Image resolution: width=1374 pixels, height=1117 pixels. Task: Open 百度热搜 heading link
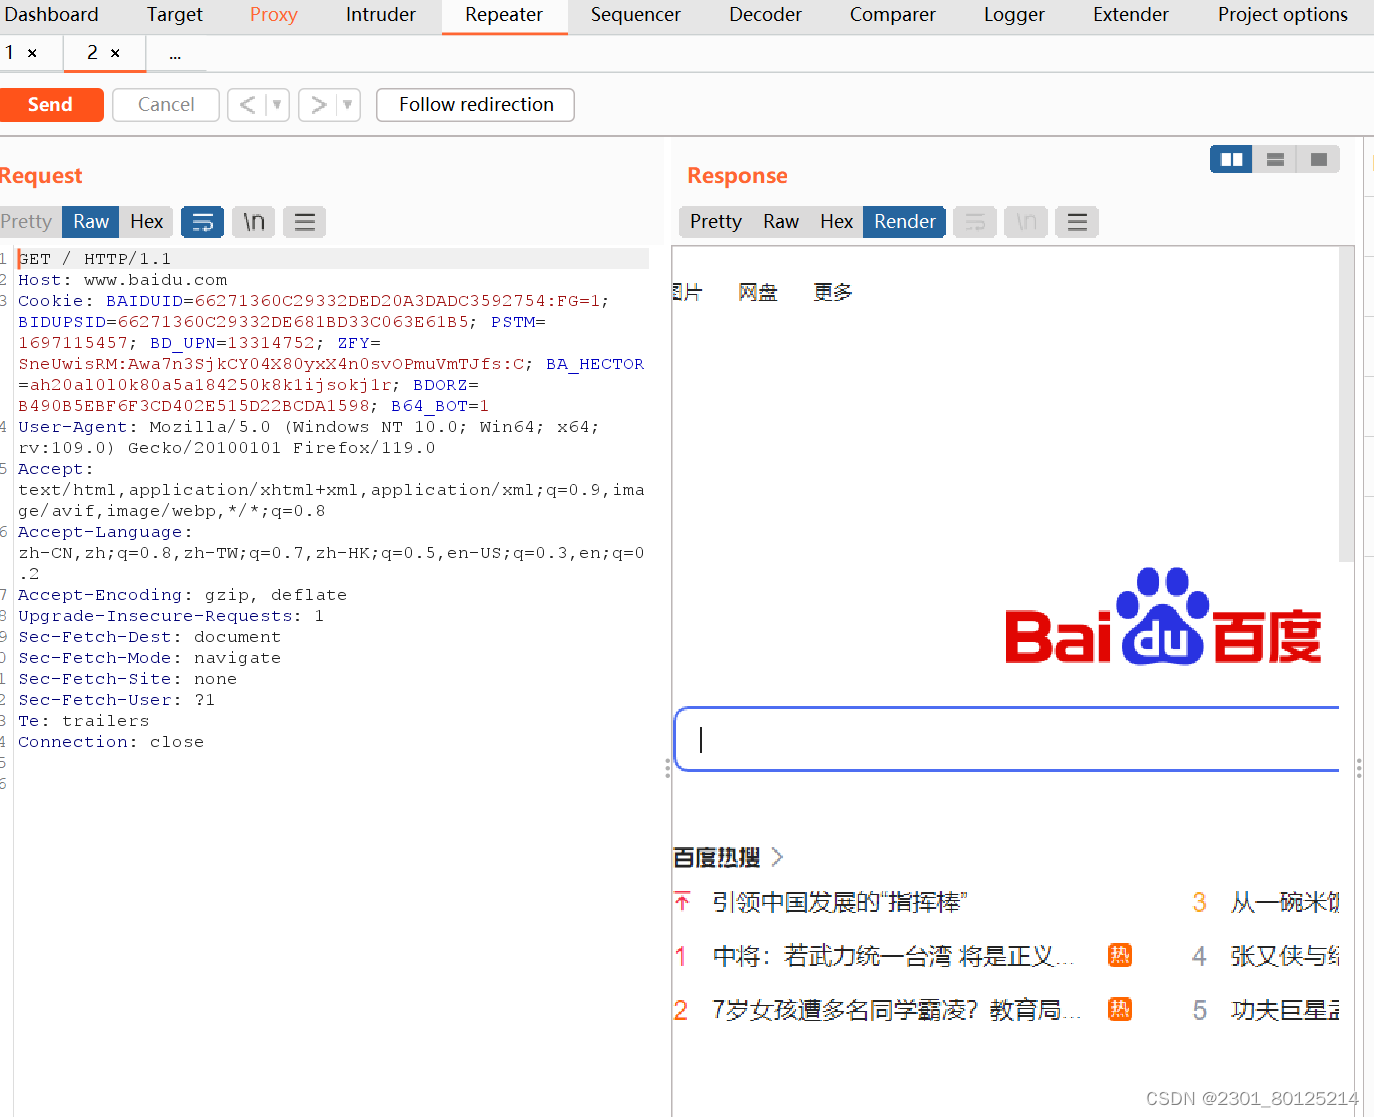pyautogui.click(x=717, y=857)
